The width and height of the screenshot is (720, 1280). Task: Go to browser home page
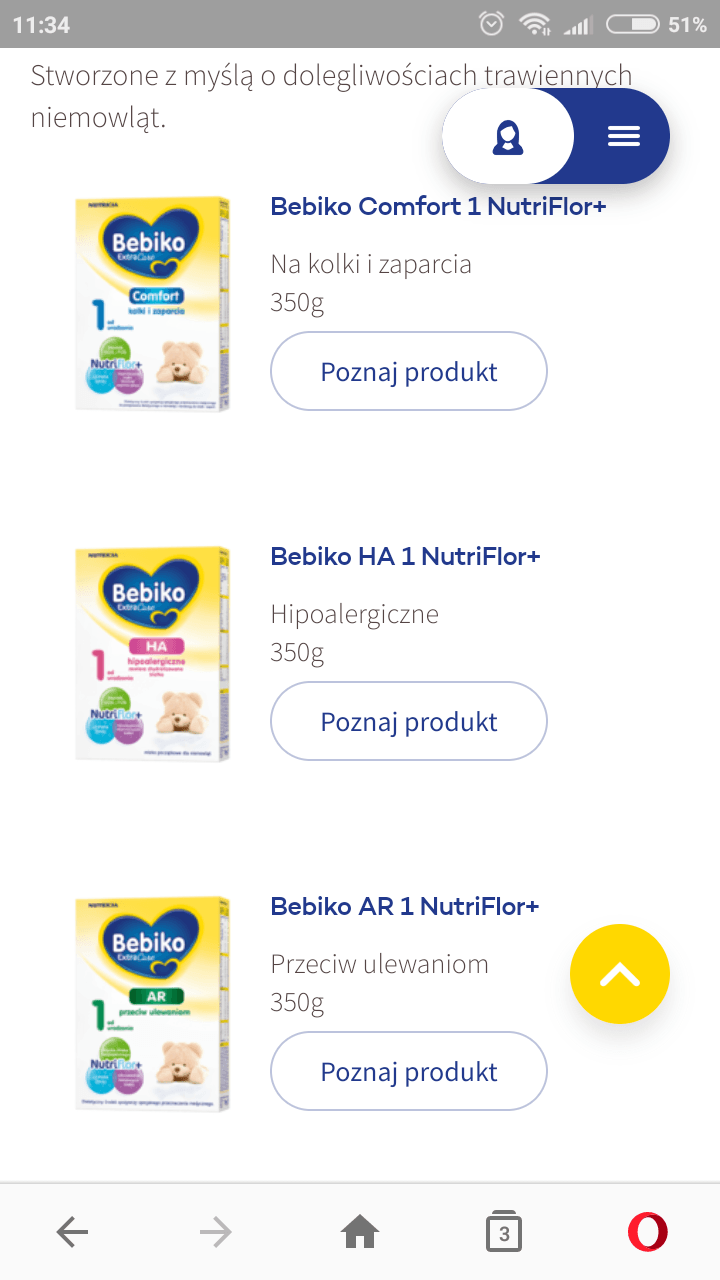pos(360,1233)
